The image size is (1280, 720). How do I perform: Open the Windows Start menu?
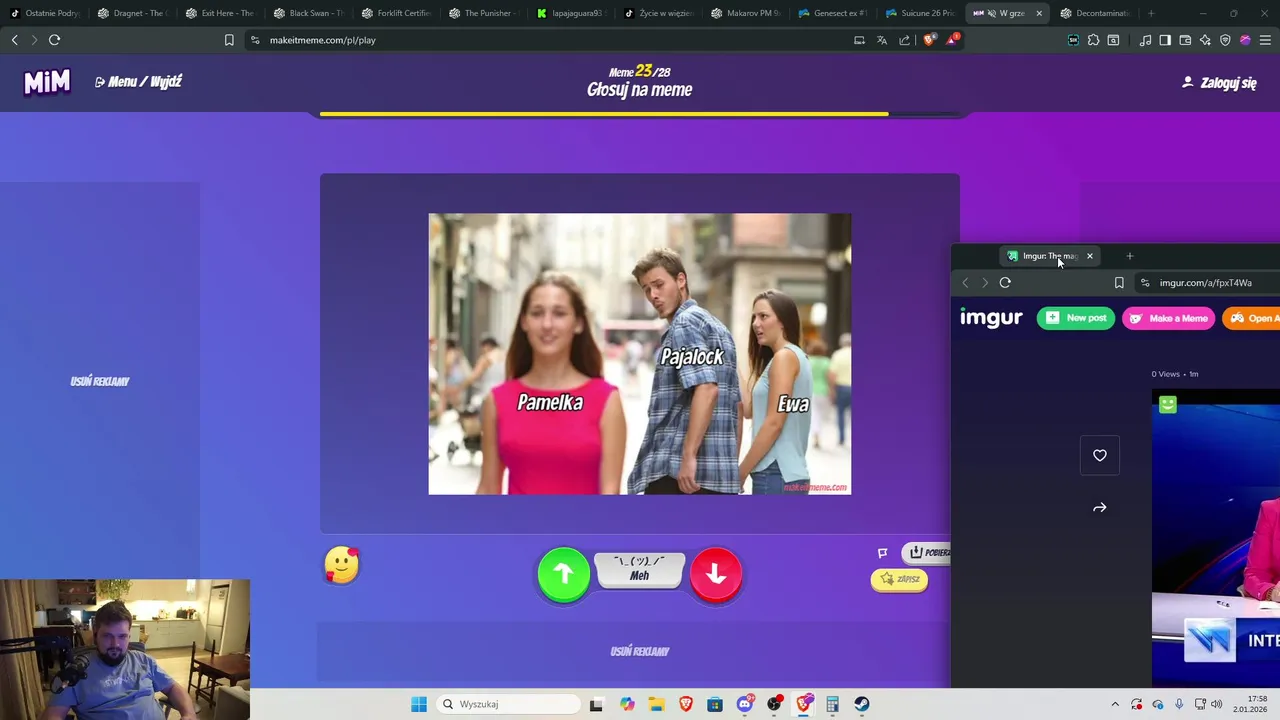pyautogui.click(x=419, y=704)
